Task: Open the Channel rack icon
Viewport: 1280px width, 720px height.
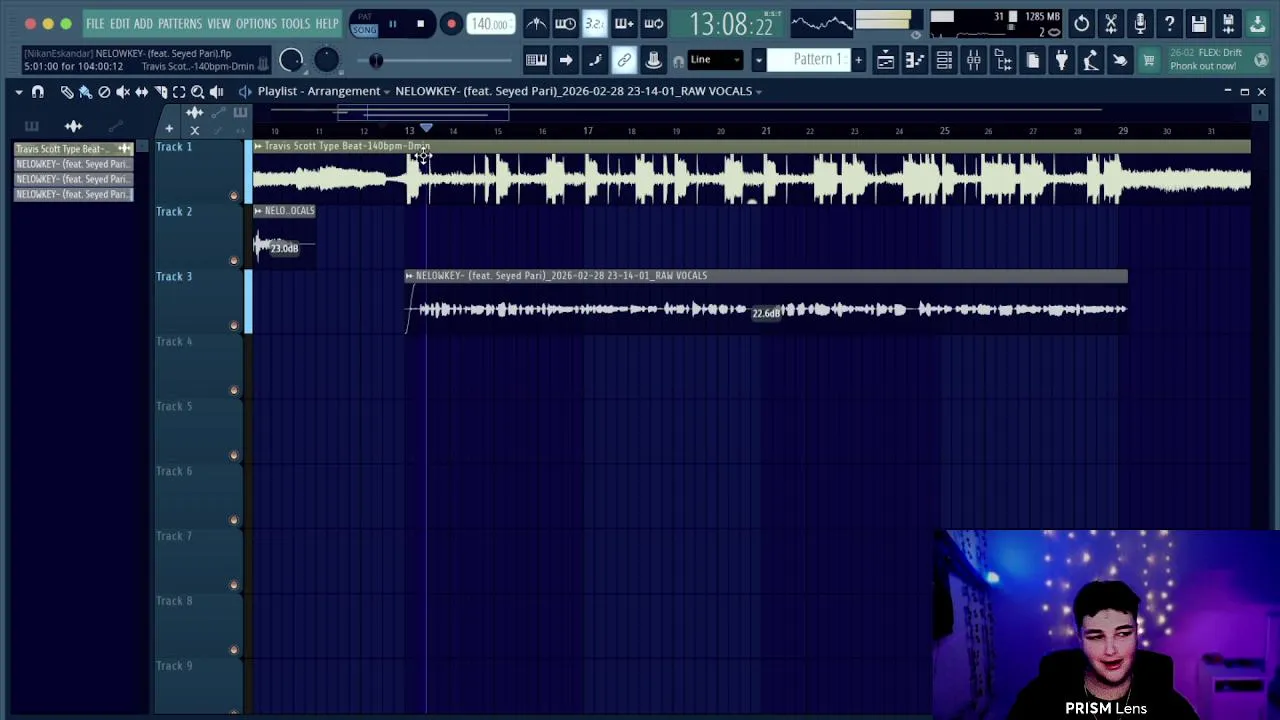Action: pos(944,61)
